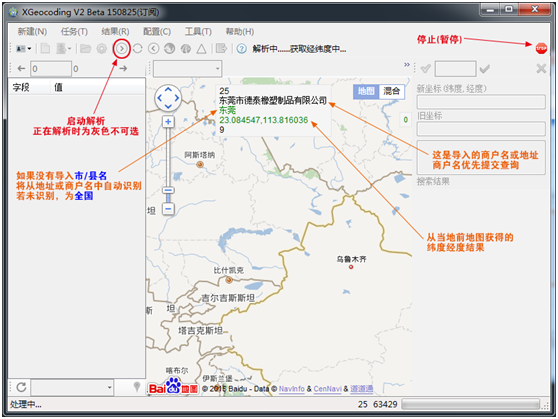Open help via blue question mark icon

[241, 48]
